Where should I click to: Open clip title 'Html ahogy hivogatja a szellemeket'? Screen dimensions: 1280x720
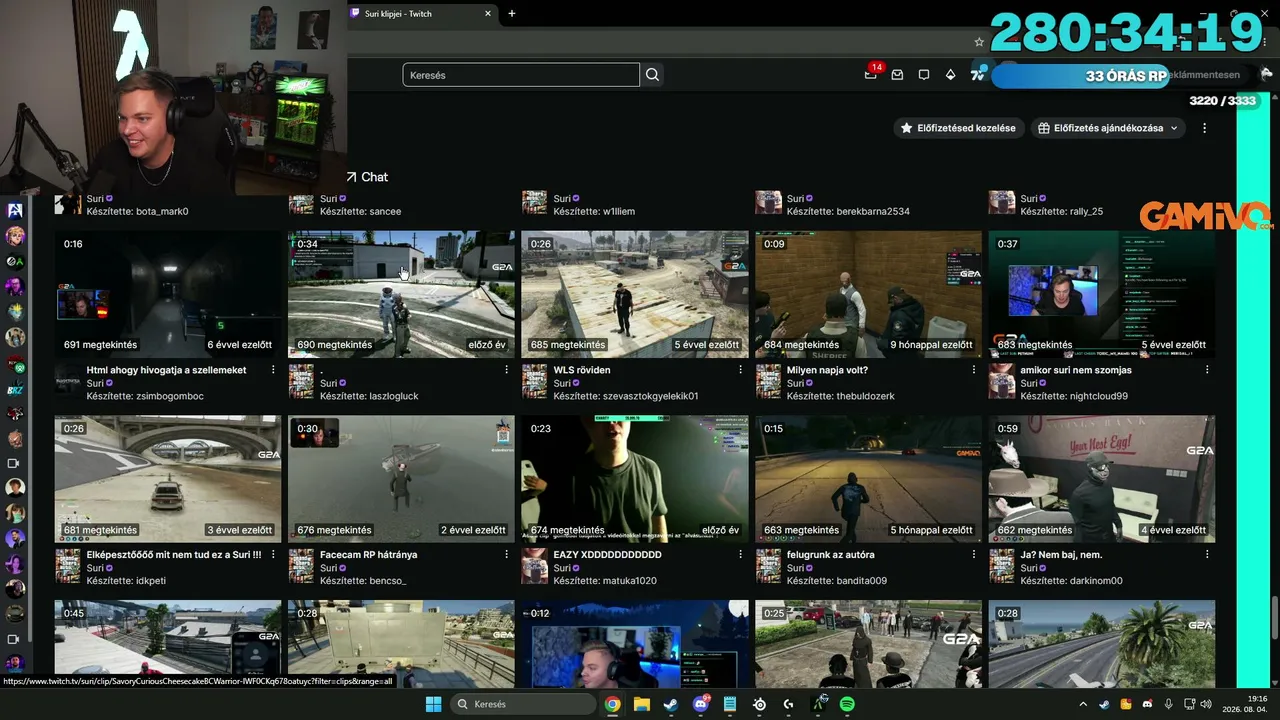pyautogui.click(x=166, y=370)
